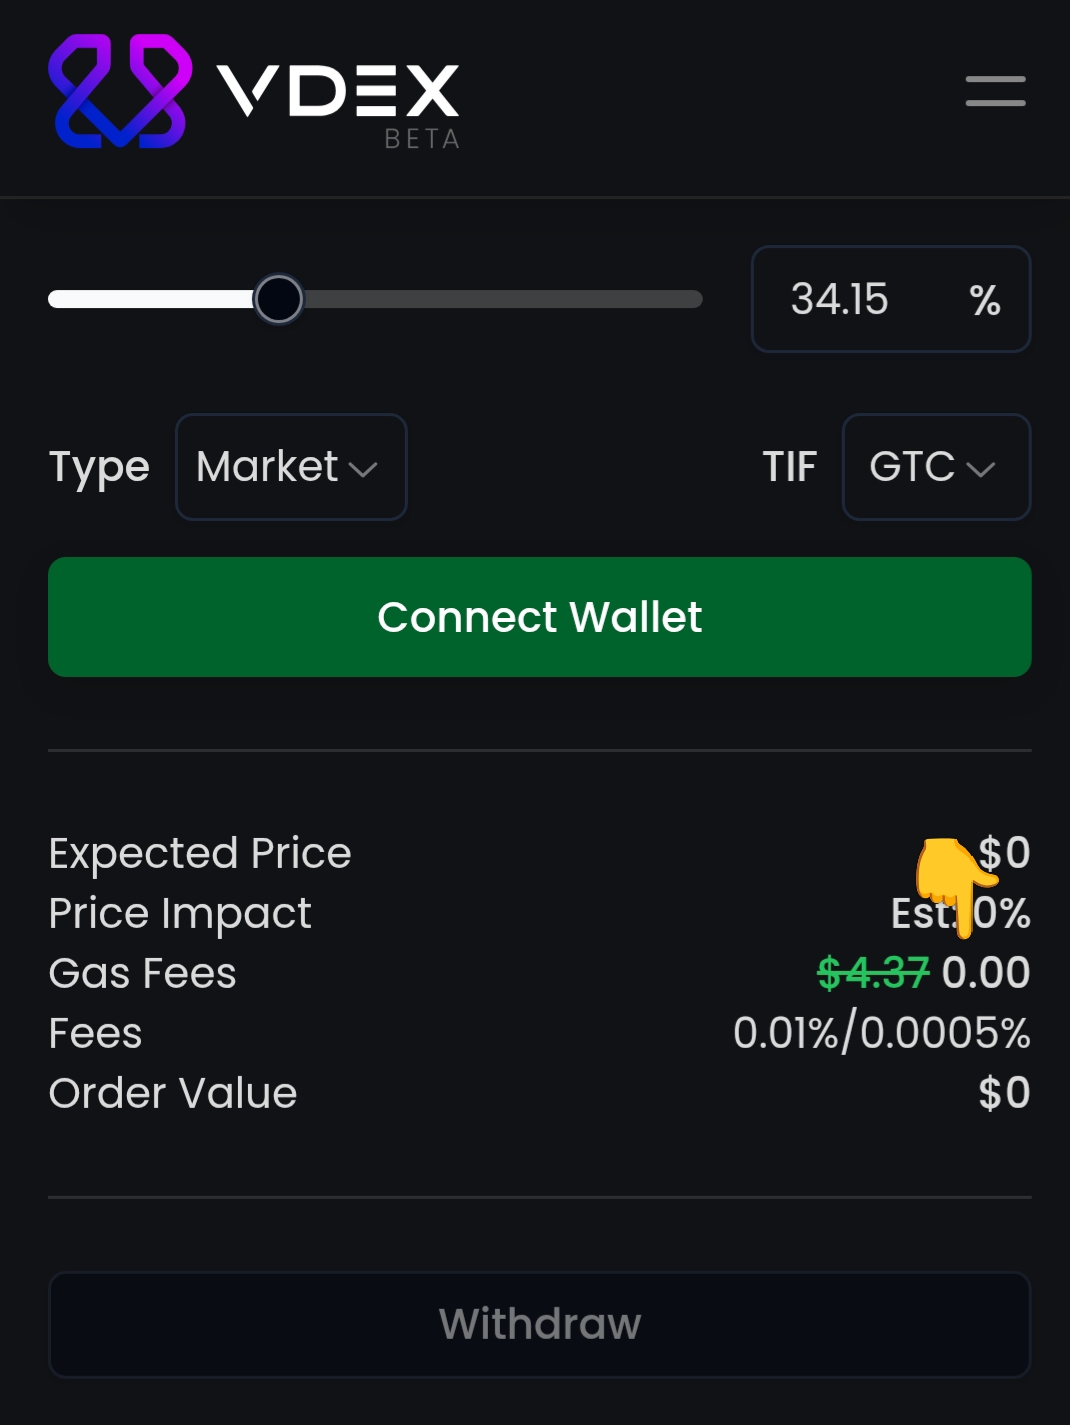
Task: Open the Market order type dropdown
Action: click(x=290, y=467)
